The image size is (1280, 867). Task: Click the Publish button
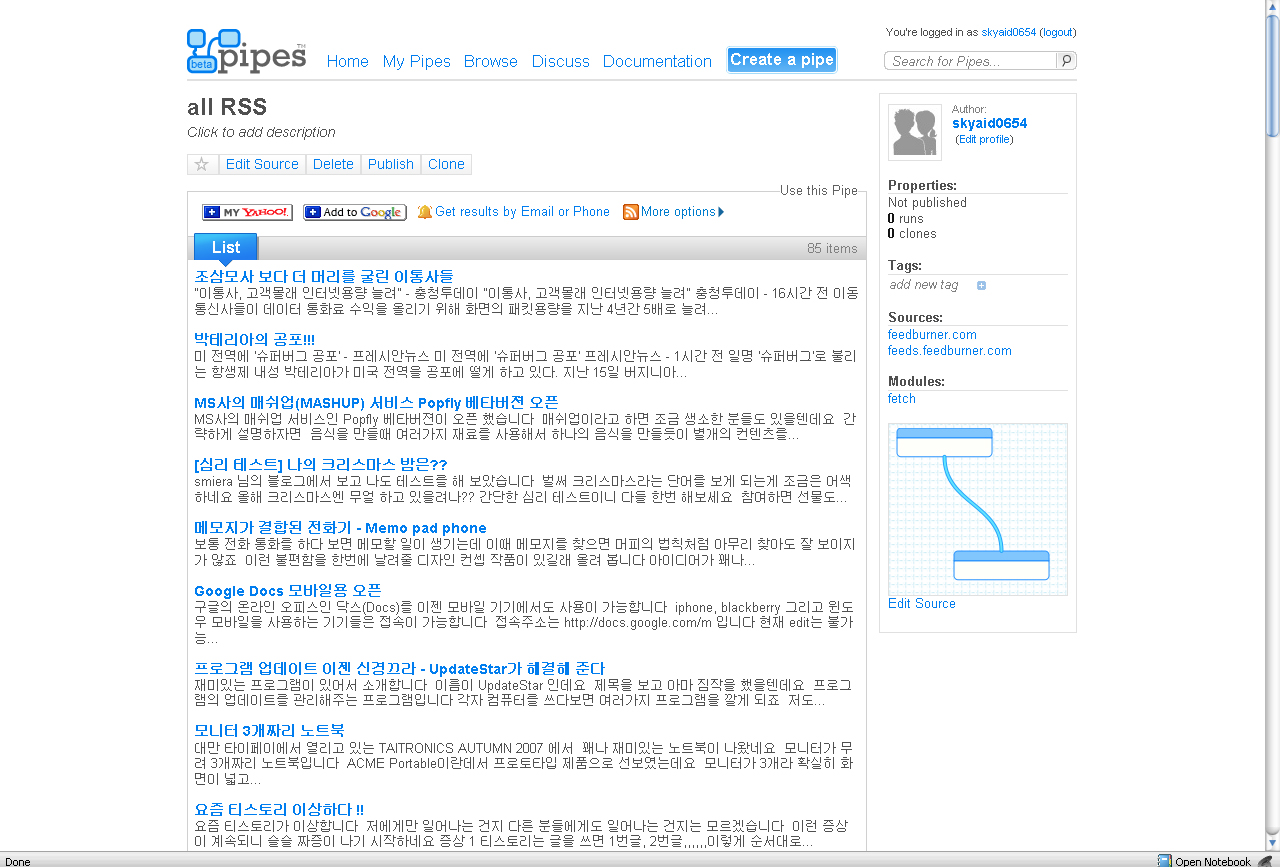(391, 164)
